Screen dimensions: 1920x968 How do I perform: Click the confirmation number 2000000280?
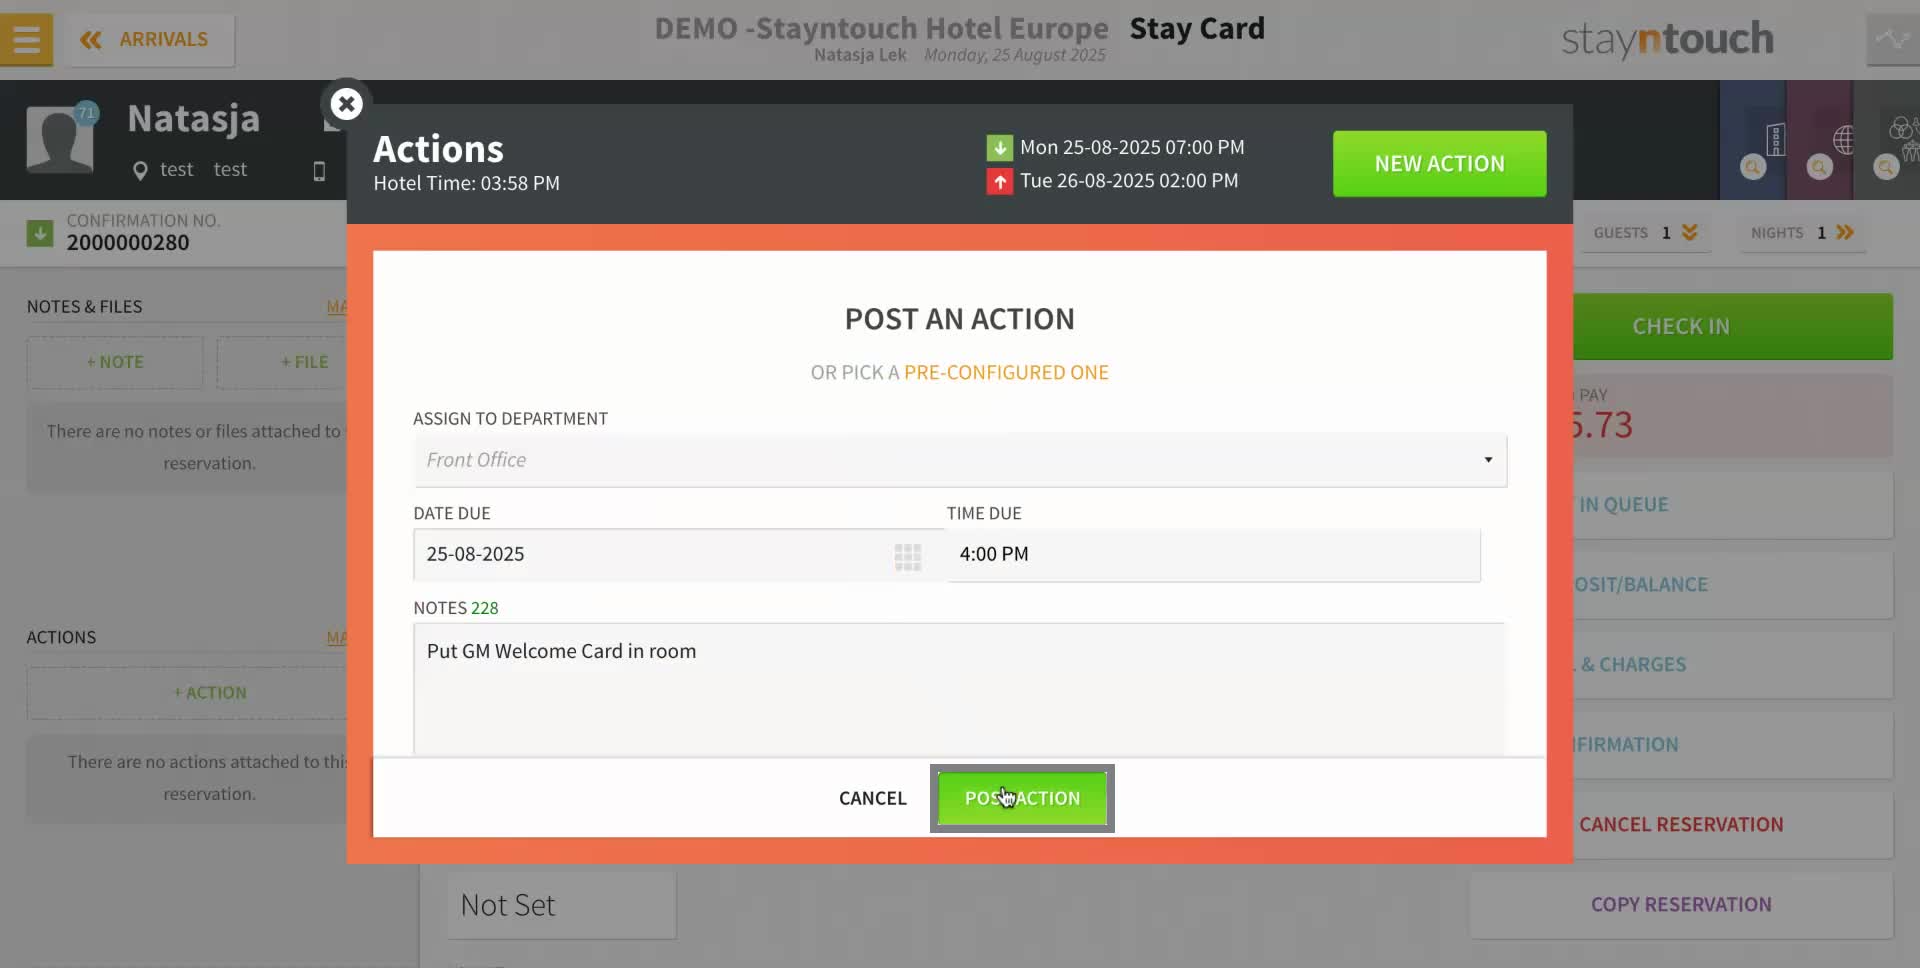click(x=128, y=243)
